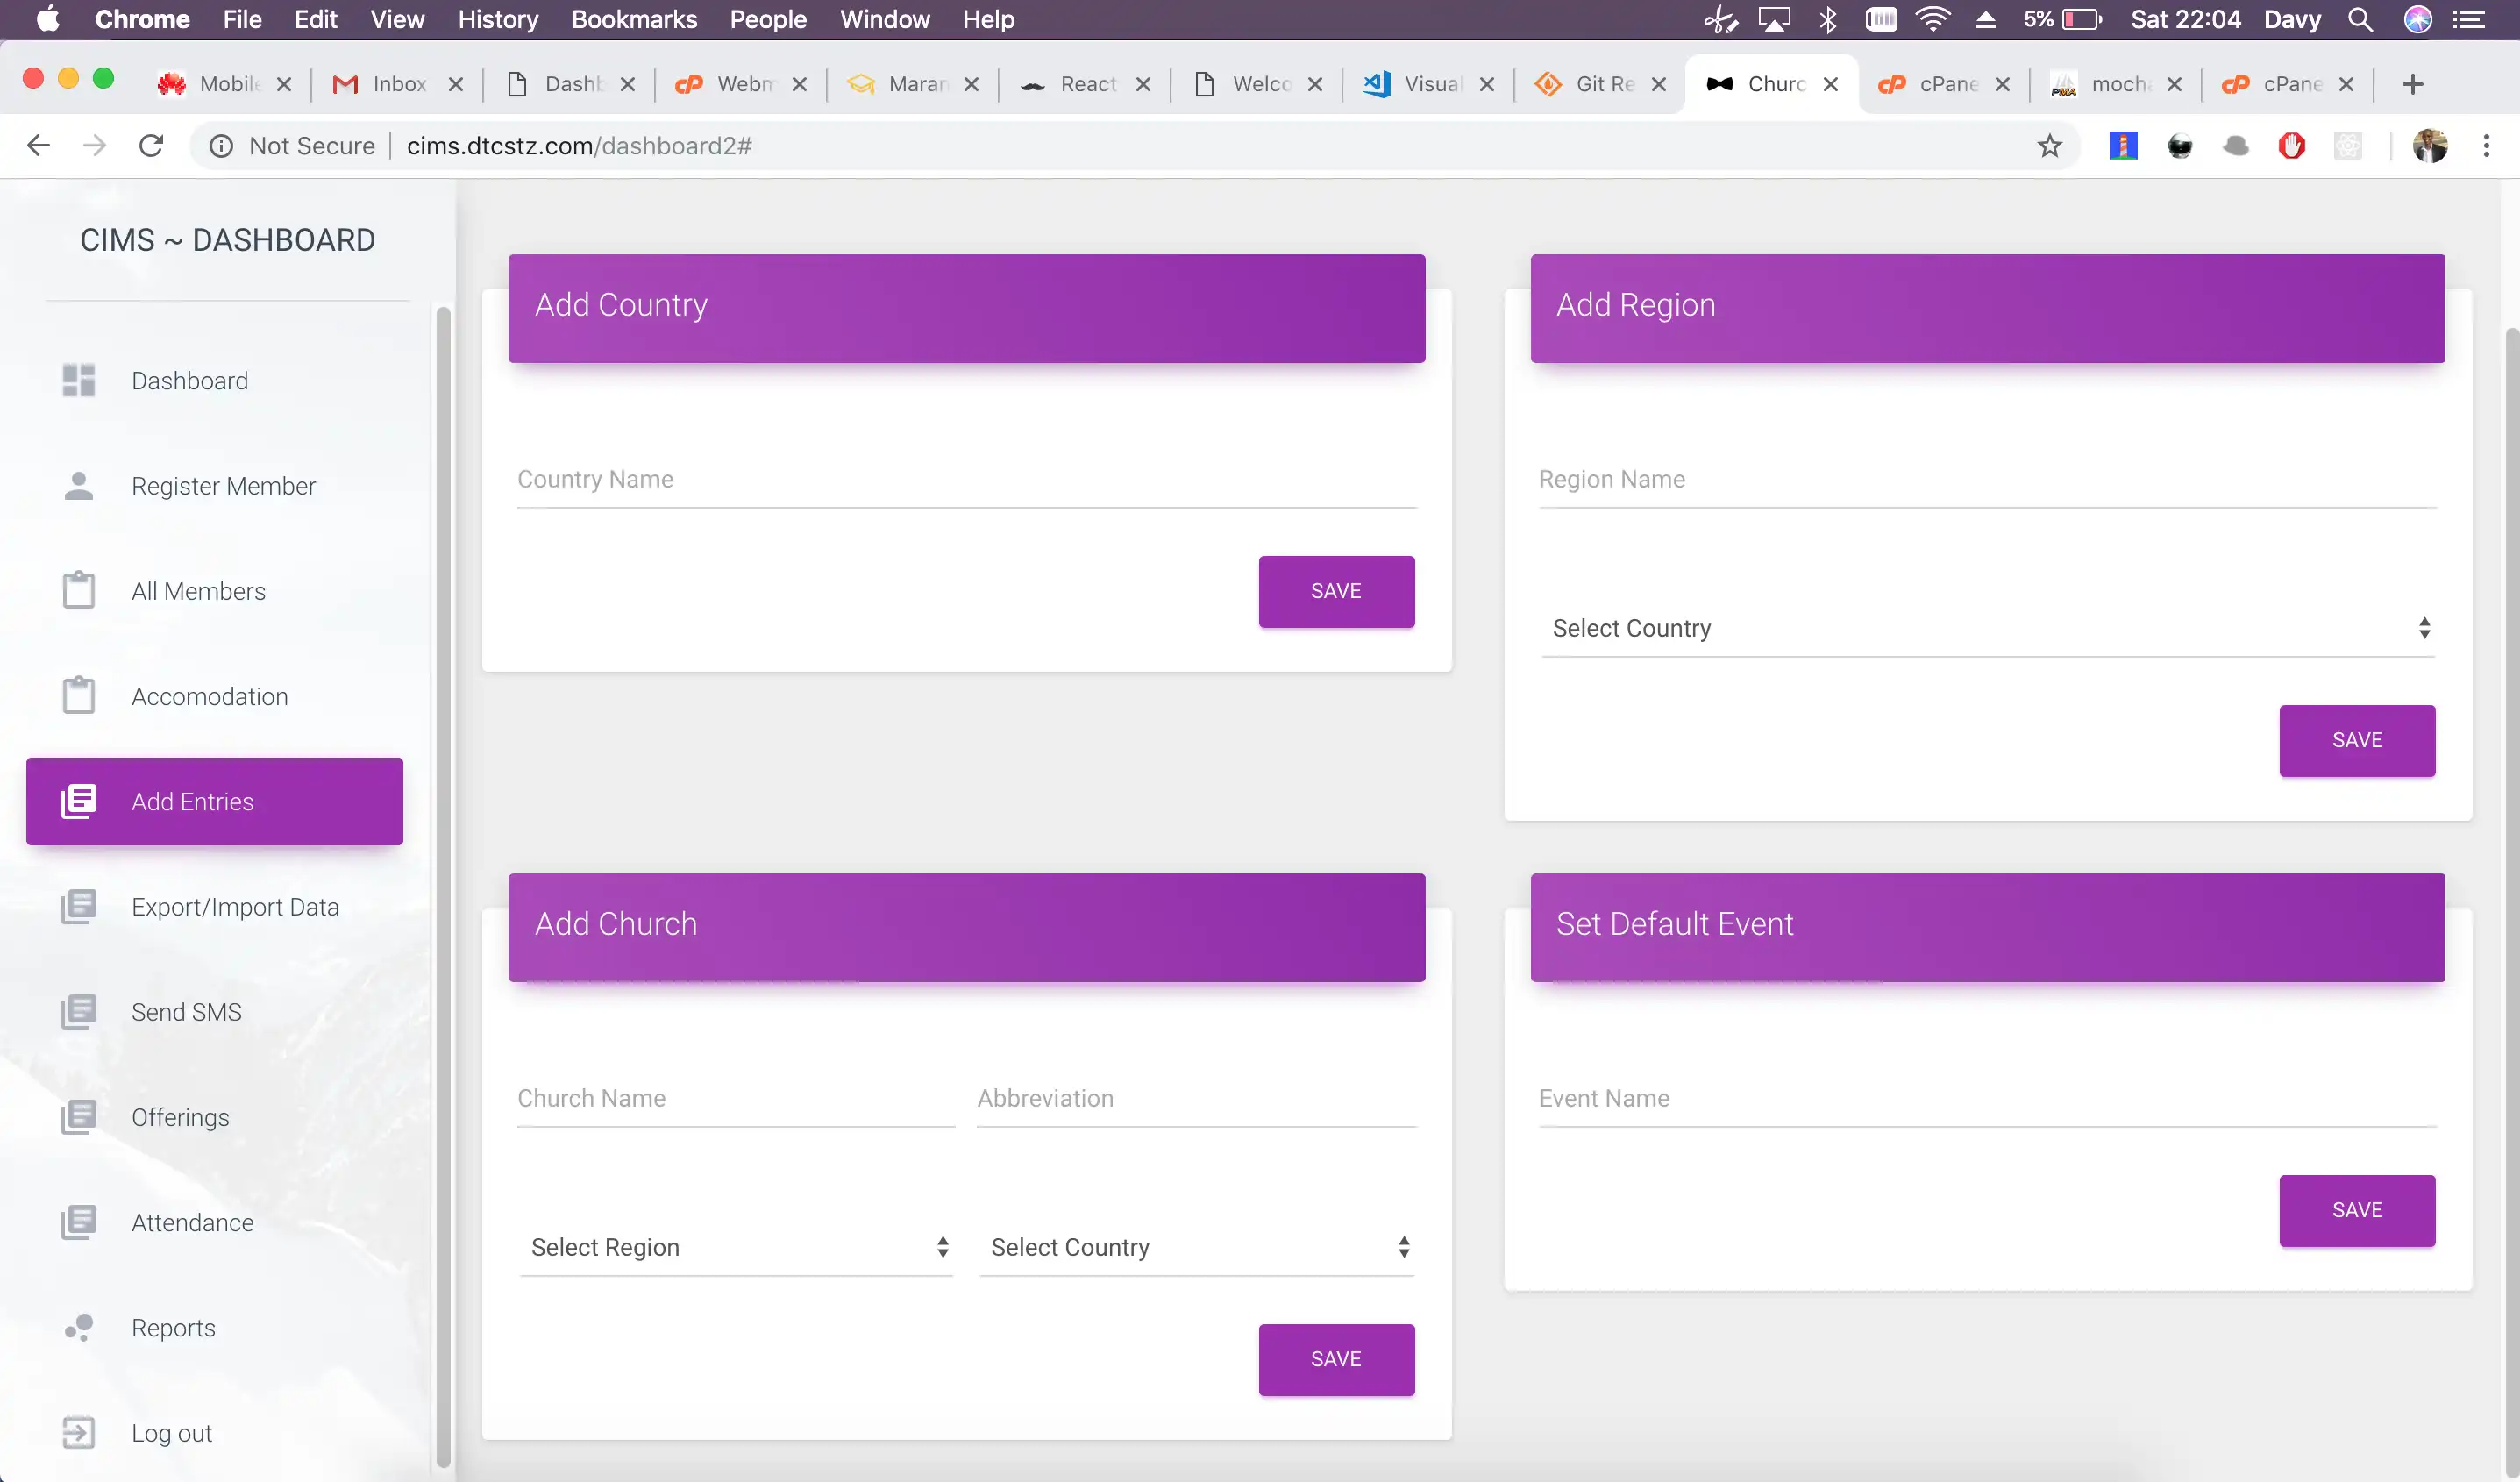Click the Reports menu item

tap(173, 1327)
